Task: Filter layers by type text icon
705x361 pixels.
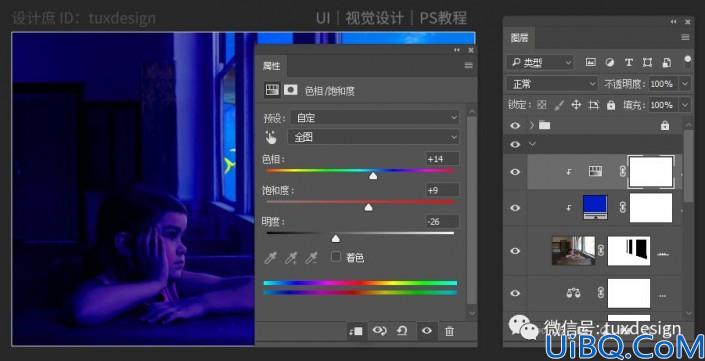Action: 629,62
